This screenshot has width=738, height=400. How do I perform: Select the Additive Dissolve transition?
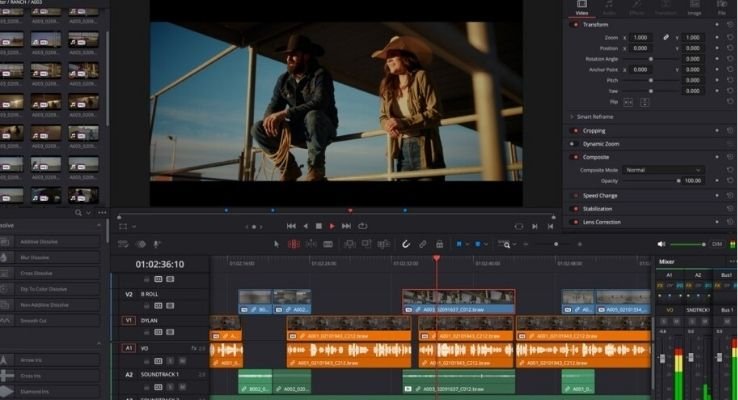click(50, 242)
